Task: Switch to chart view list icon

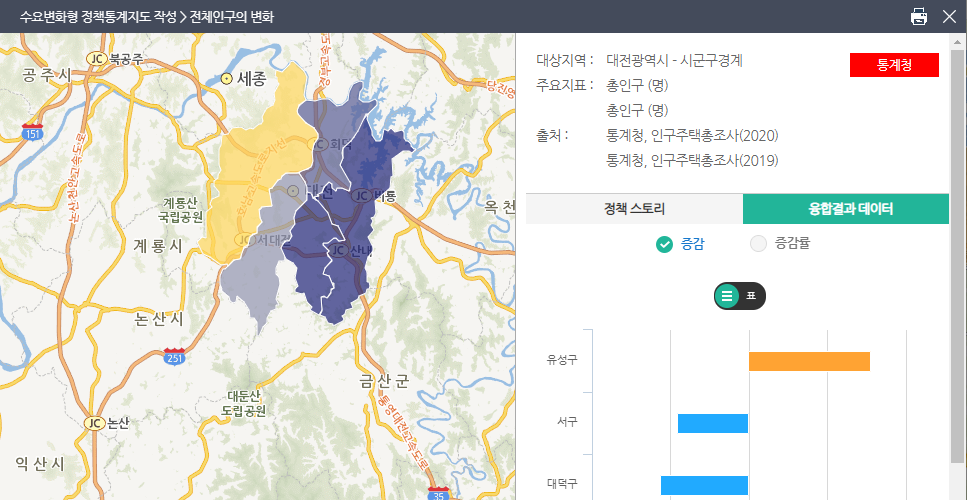Action: (x=727, y=296)
